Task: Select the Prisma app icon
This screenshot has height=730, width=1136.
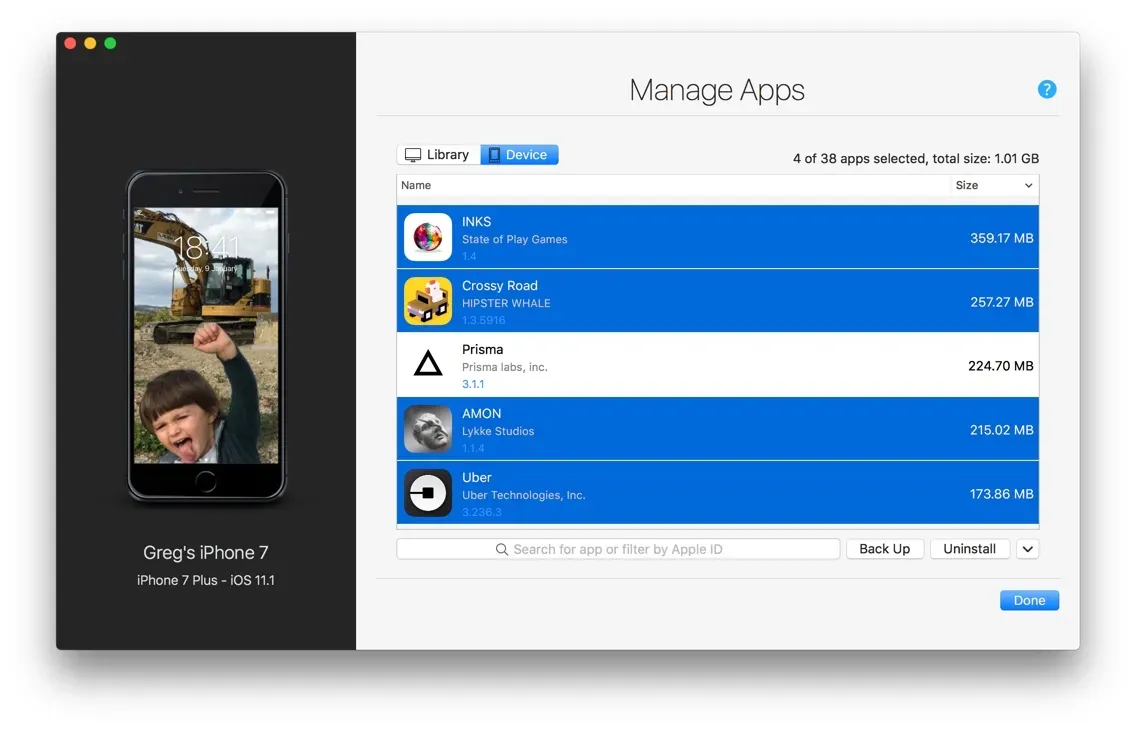Action: [427, 365]
